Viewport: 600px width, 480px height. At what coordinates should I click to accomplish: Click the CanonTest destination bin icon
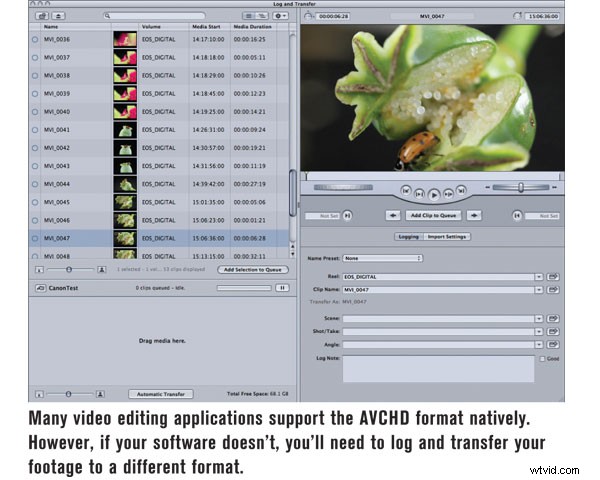(x=40, y=288)
